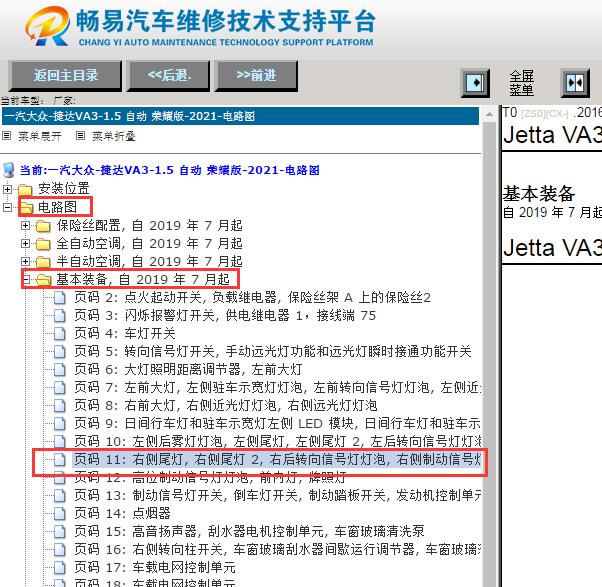Expand 半自动空调 folder
602x587 pixels.
click(25, 261)
